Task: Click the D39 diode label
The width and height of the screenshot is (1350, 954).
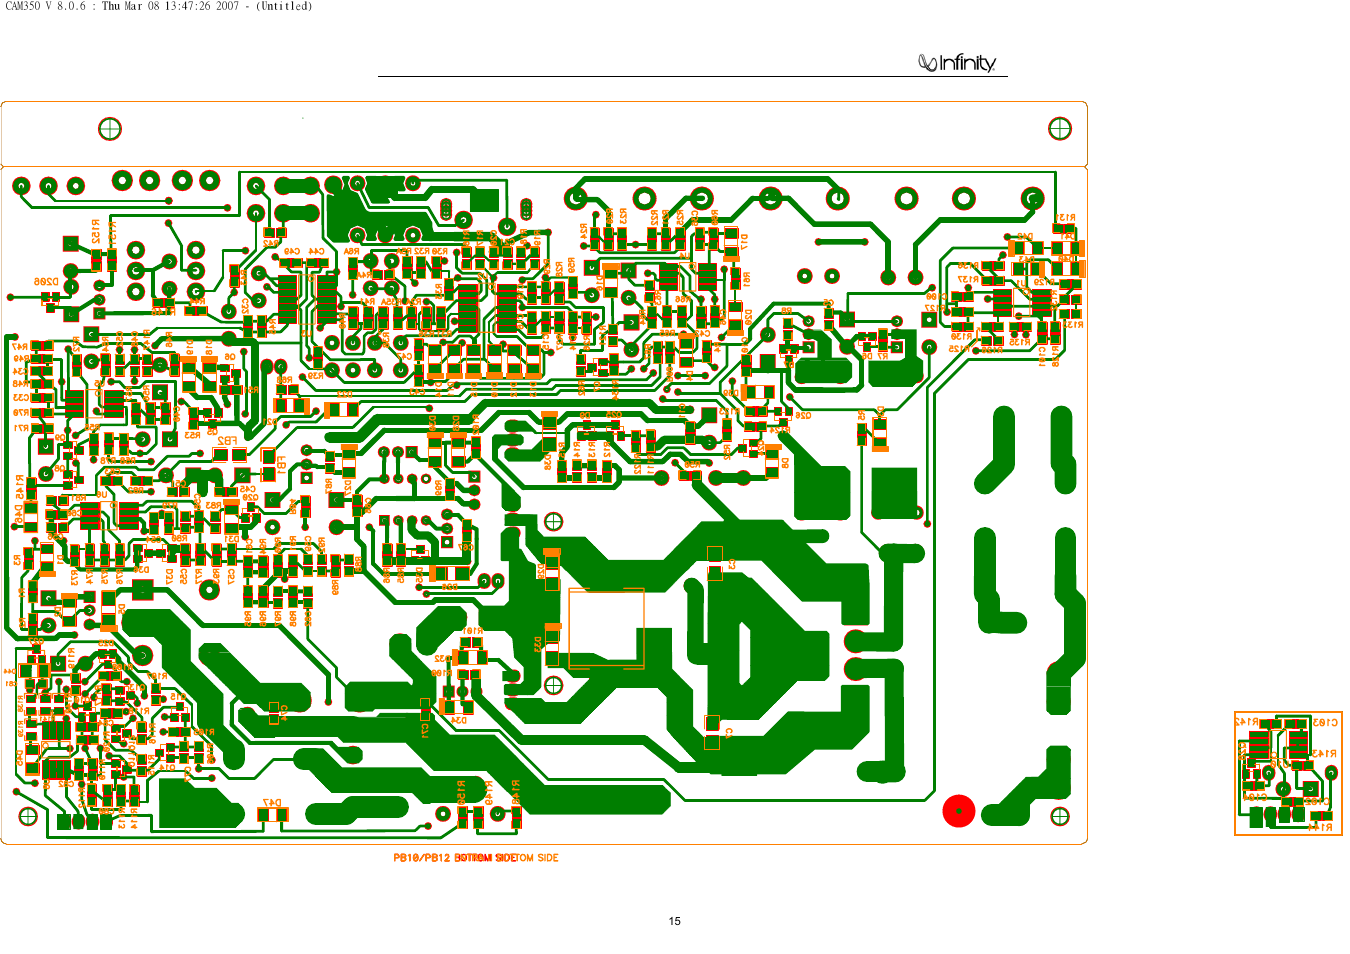Action: (x=731, y=393)
